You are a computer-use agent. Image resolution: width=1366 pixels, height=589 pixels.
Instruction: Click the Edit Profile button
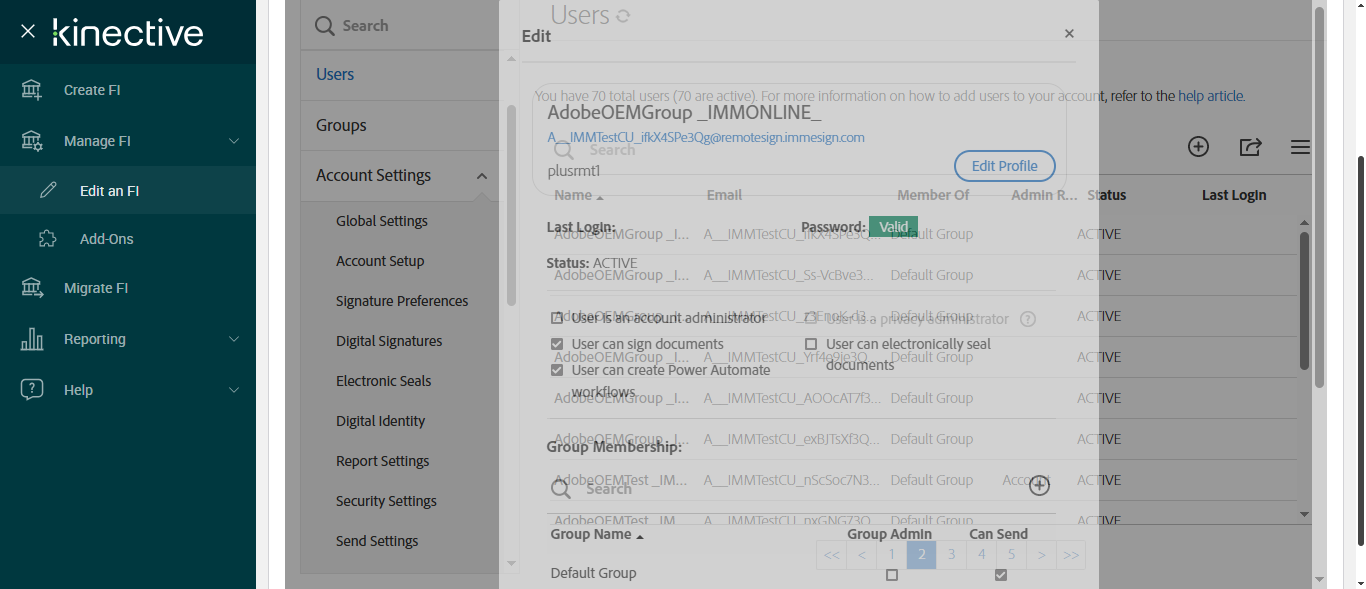tap(1005, 166)
